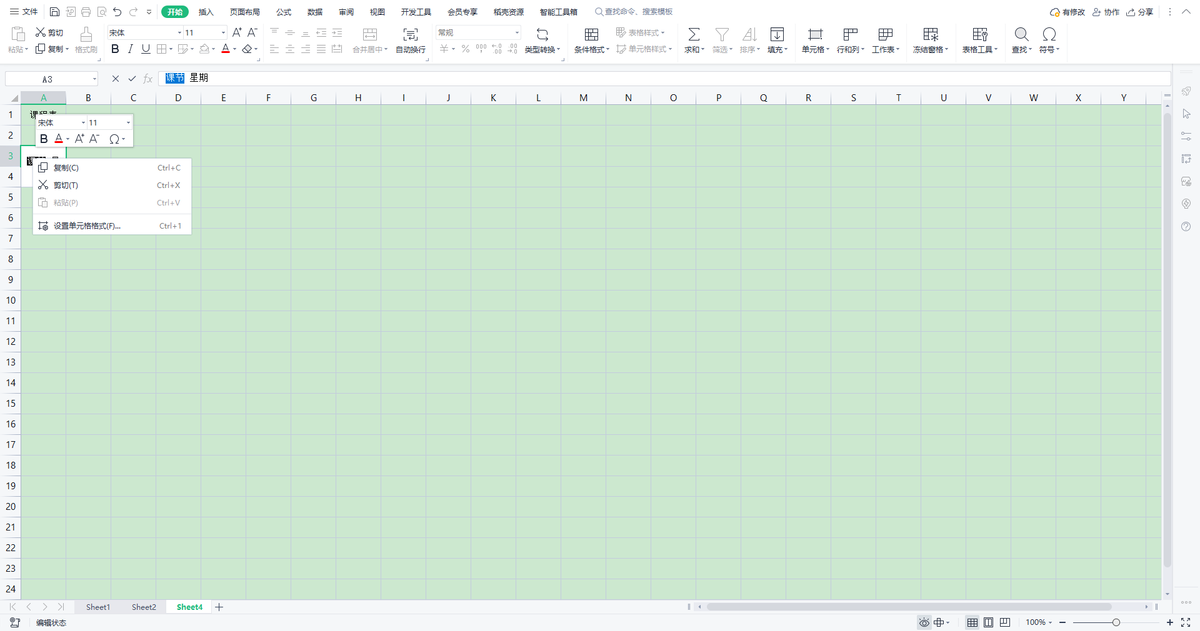Open the 宋体 font dropdown in the mini toolbar
Viewport: 1200px width, 631px height.
click(83, 123)
